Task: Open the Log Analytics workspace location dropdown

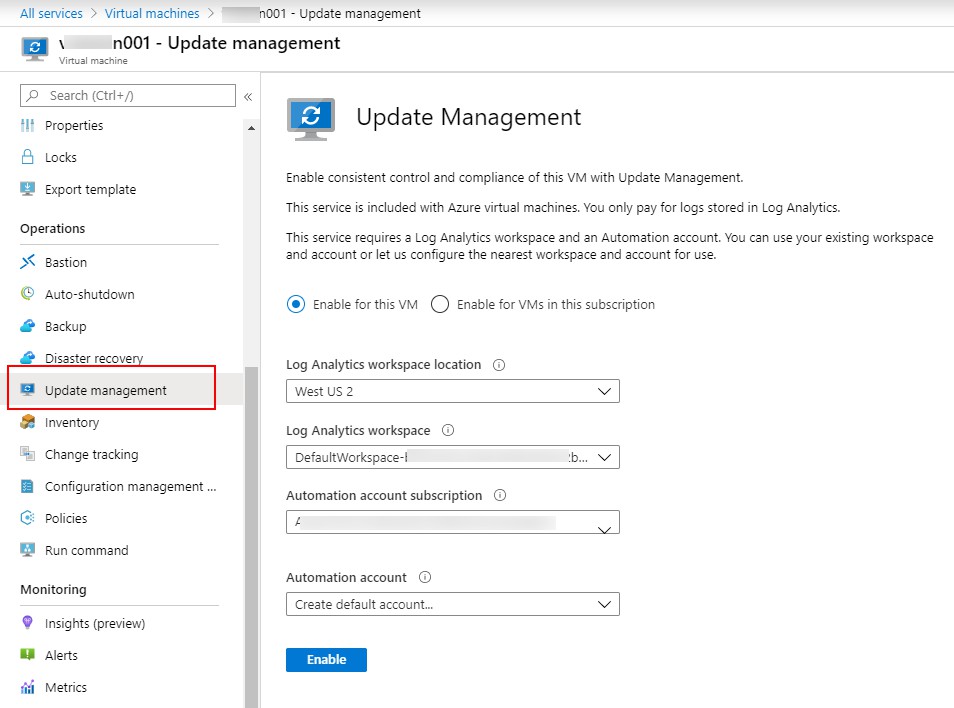Action: point(453,391)
